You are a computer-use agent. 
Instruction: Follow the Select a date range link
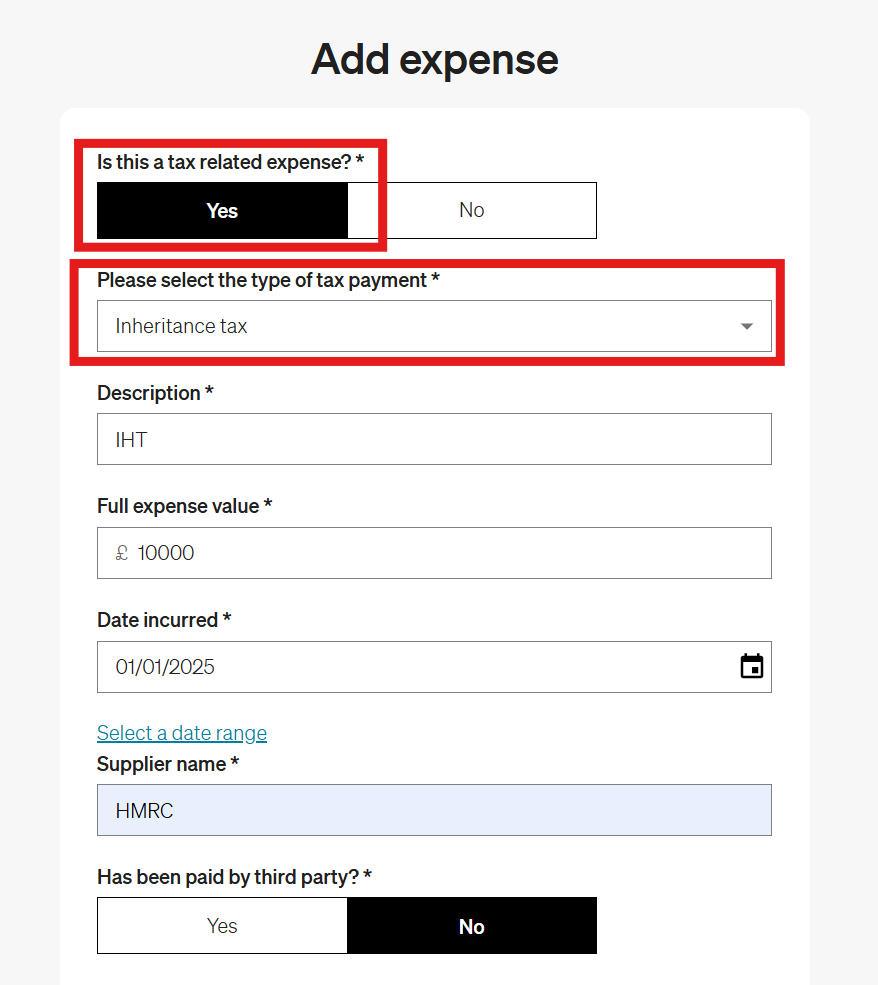[182, 733]
